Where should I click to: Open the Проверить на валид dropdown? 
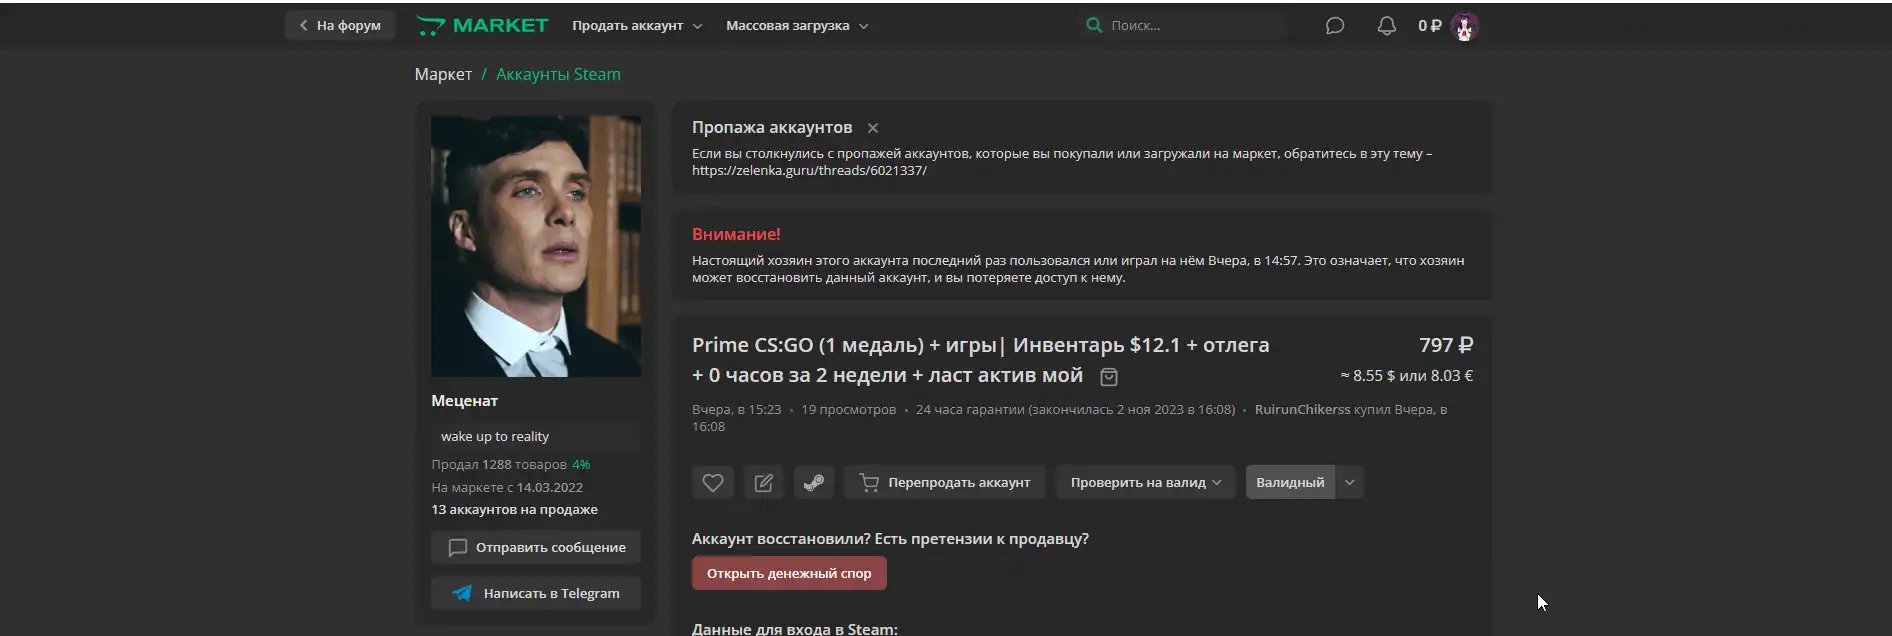tap(1146, 483)
